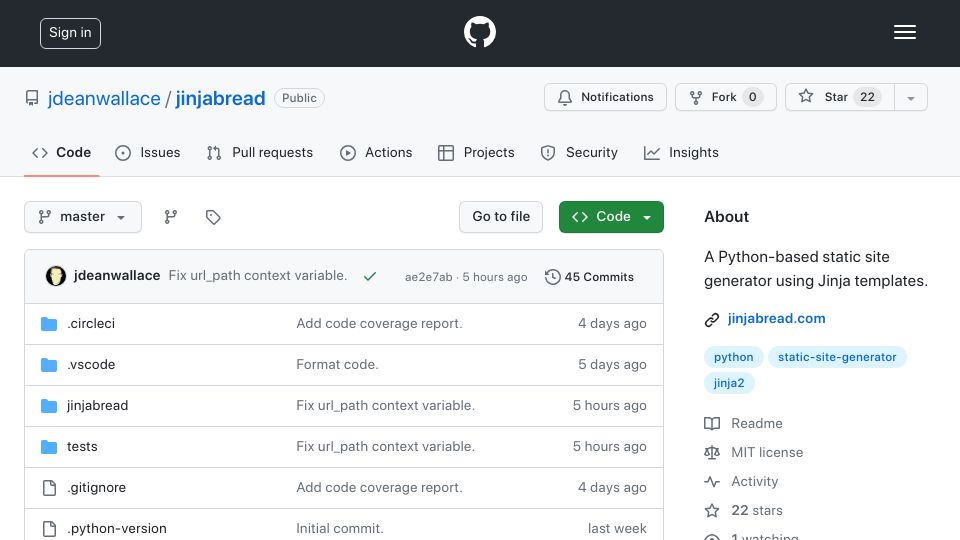
Task: View tags via the tag icon
Action: tap(213, 217)
